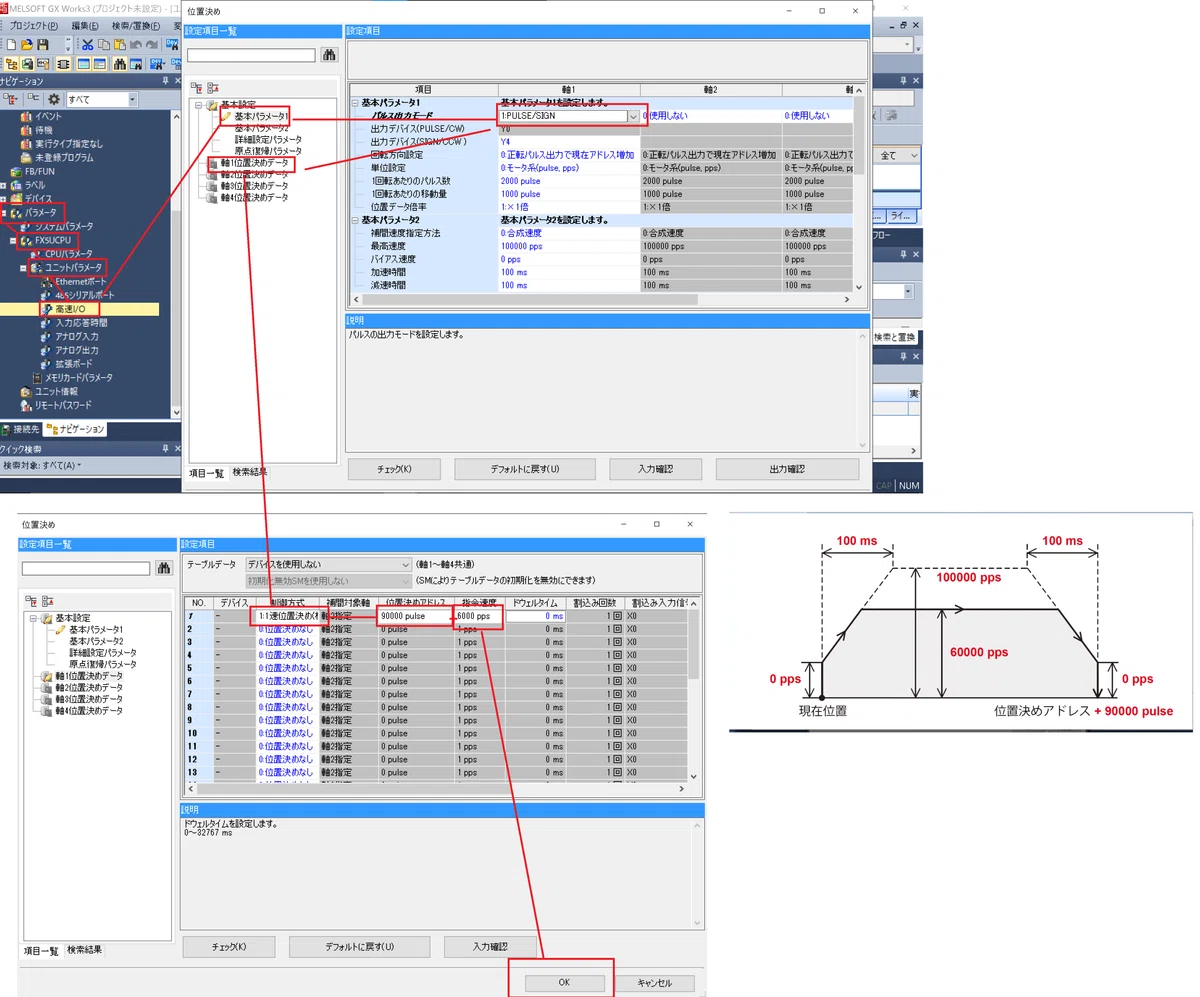
Task: Select アナログ入力 in navigation tree
Action: (x=76, y=337)
